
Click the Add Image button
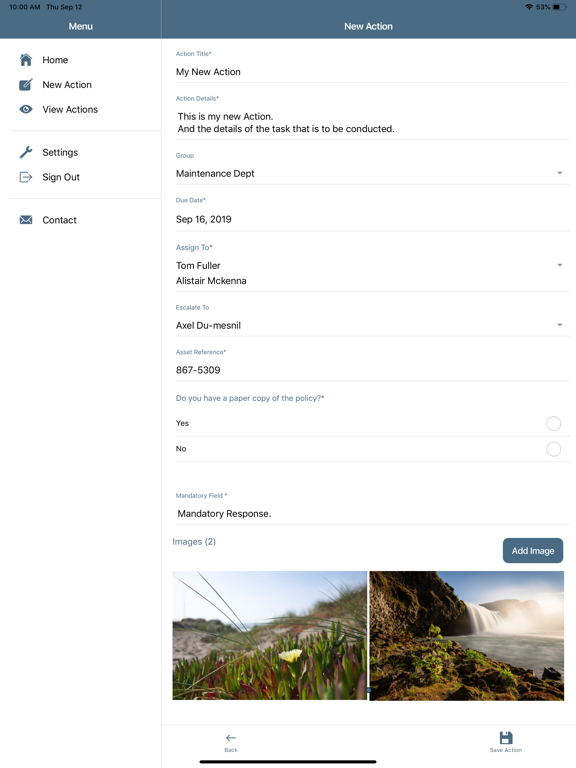point(533,551)
